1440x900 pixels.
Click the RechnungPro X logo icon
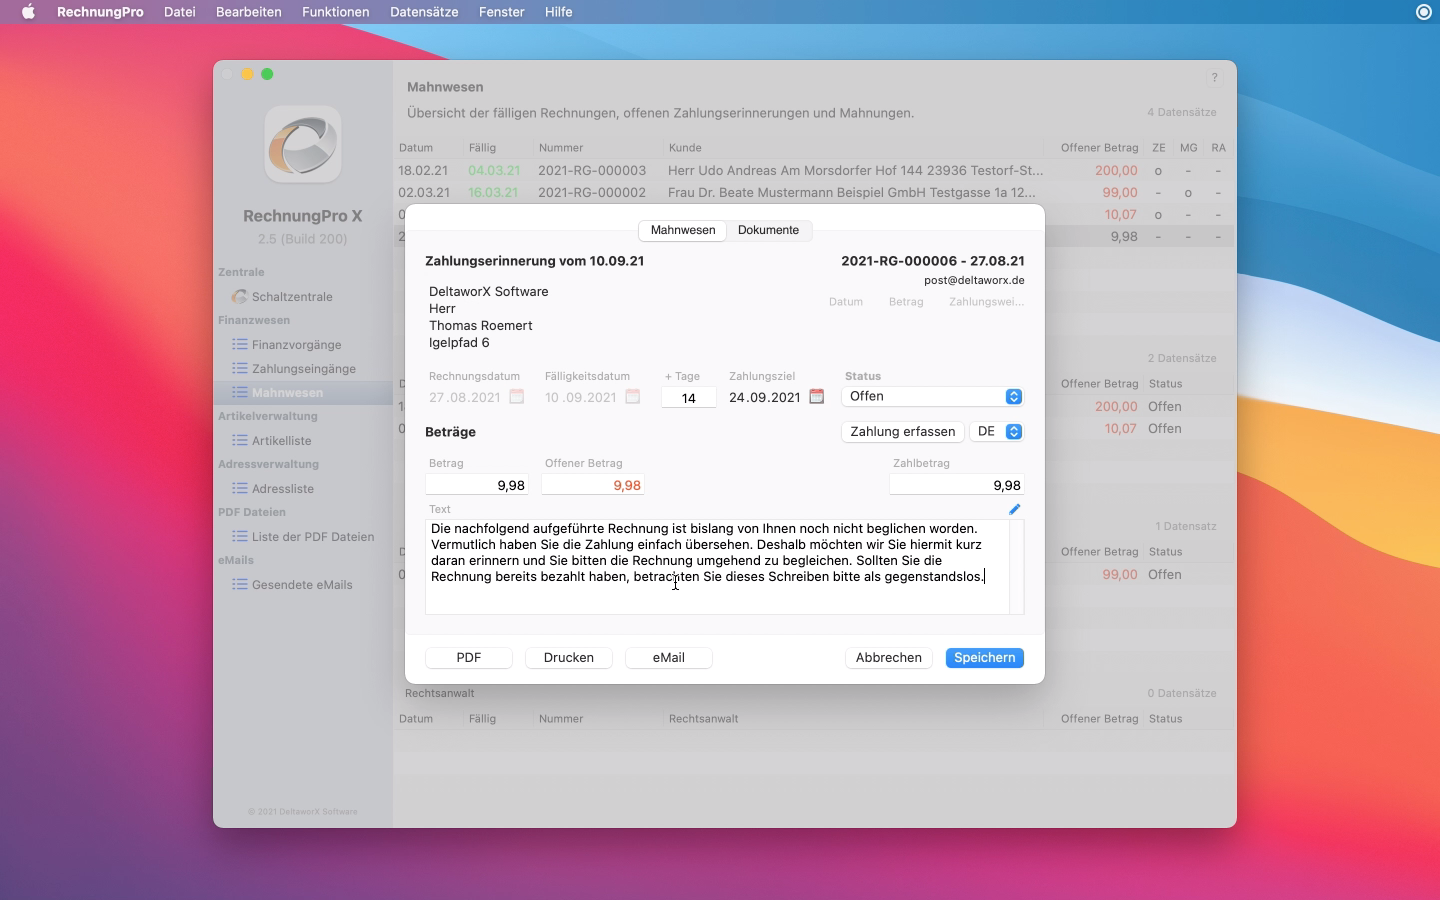coord(303,146)
